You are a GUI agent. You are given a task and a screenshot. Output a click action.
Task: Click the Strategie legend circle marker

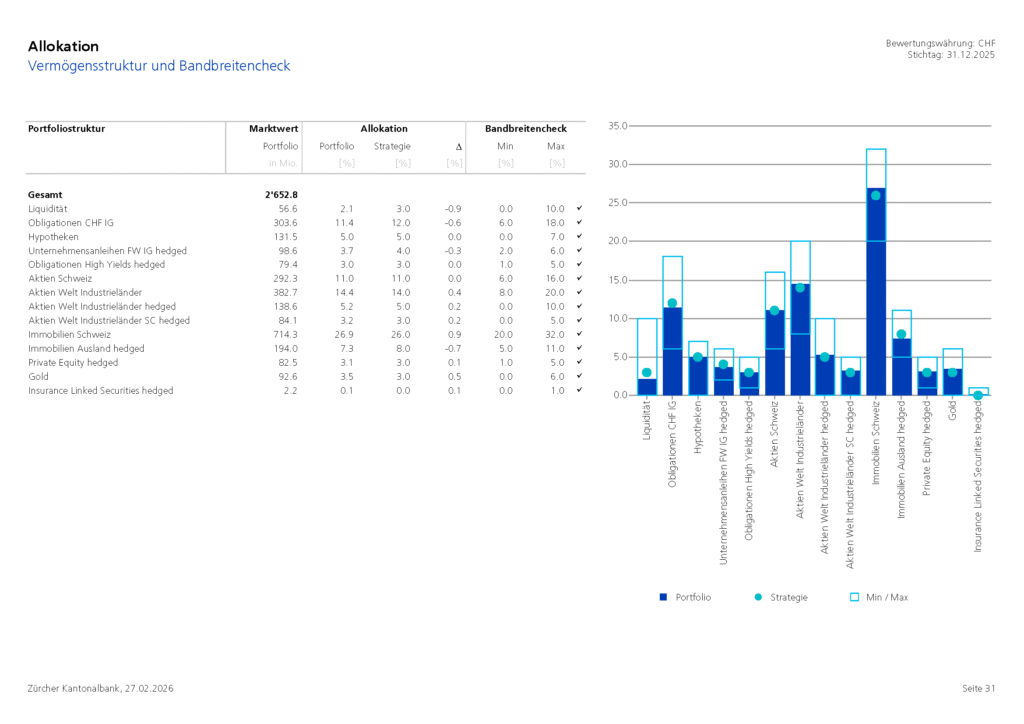pos(758,597)
